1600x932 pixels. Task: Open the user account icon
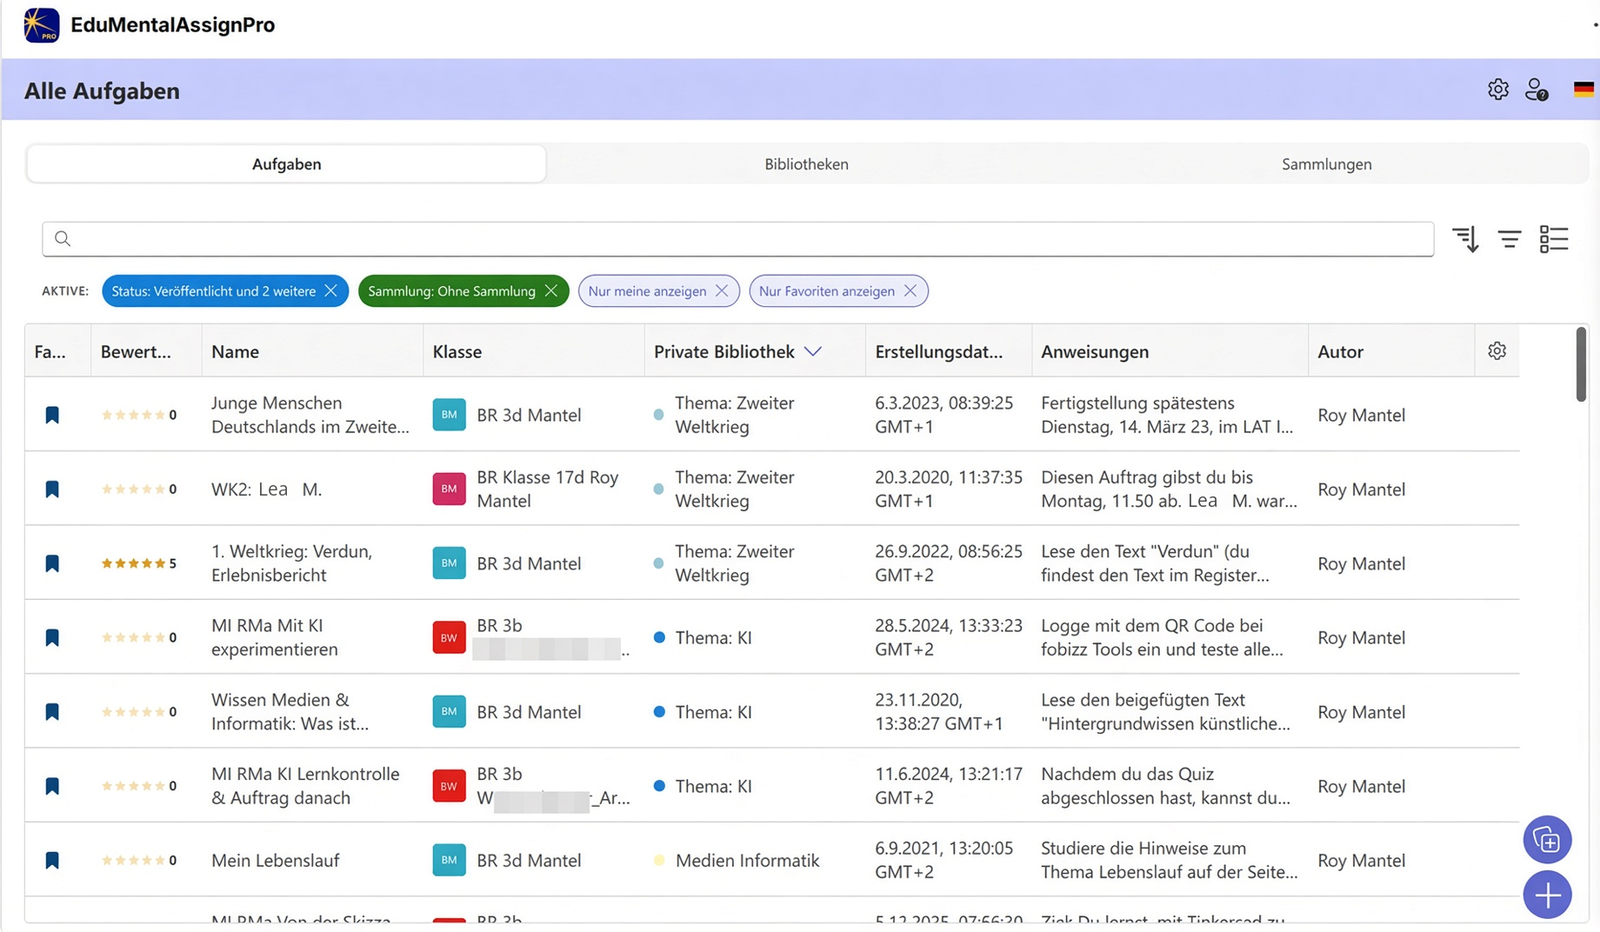[x=1537, y=90]
